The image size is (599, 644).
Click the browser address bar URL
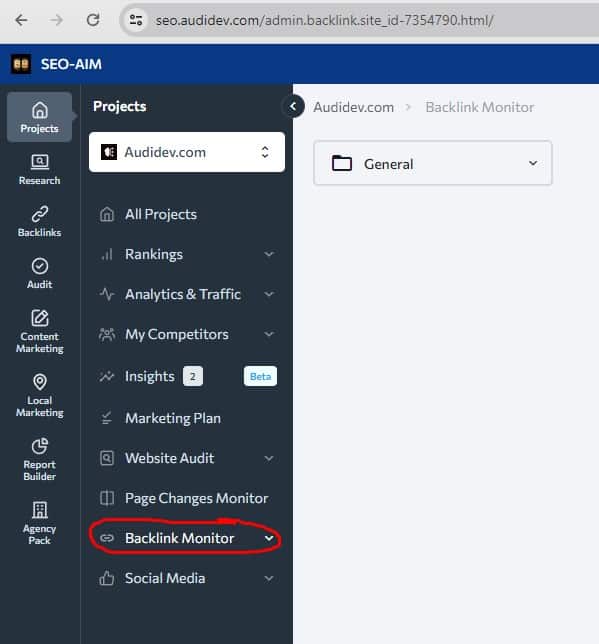point(324,20)
